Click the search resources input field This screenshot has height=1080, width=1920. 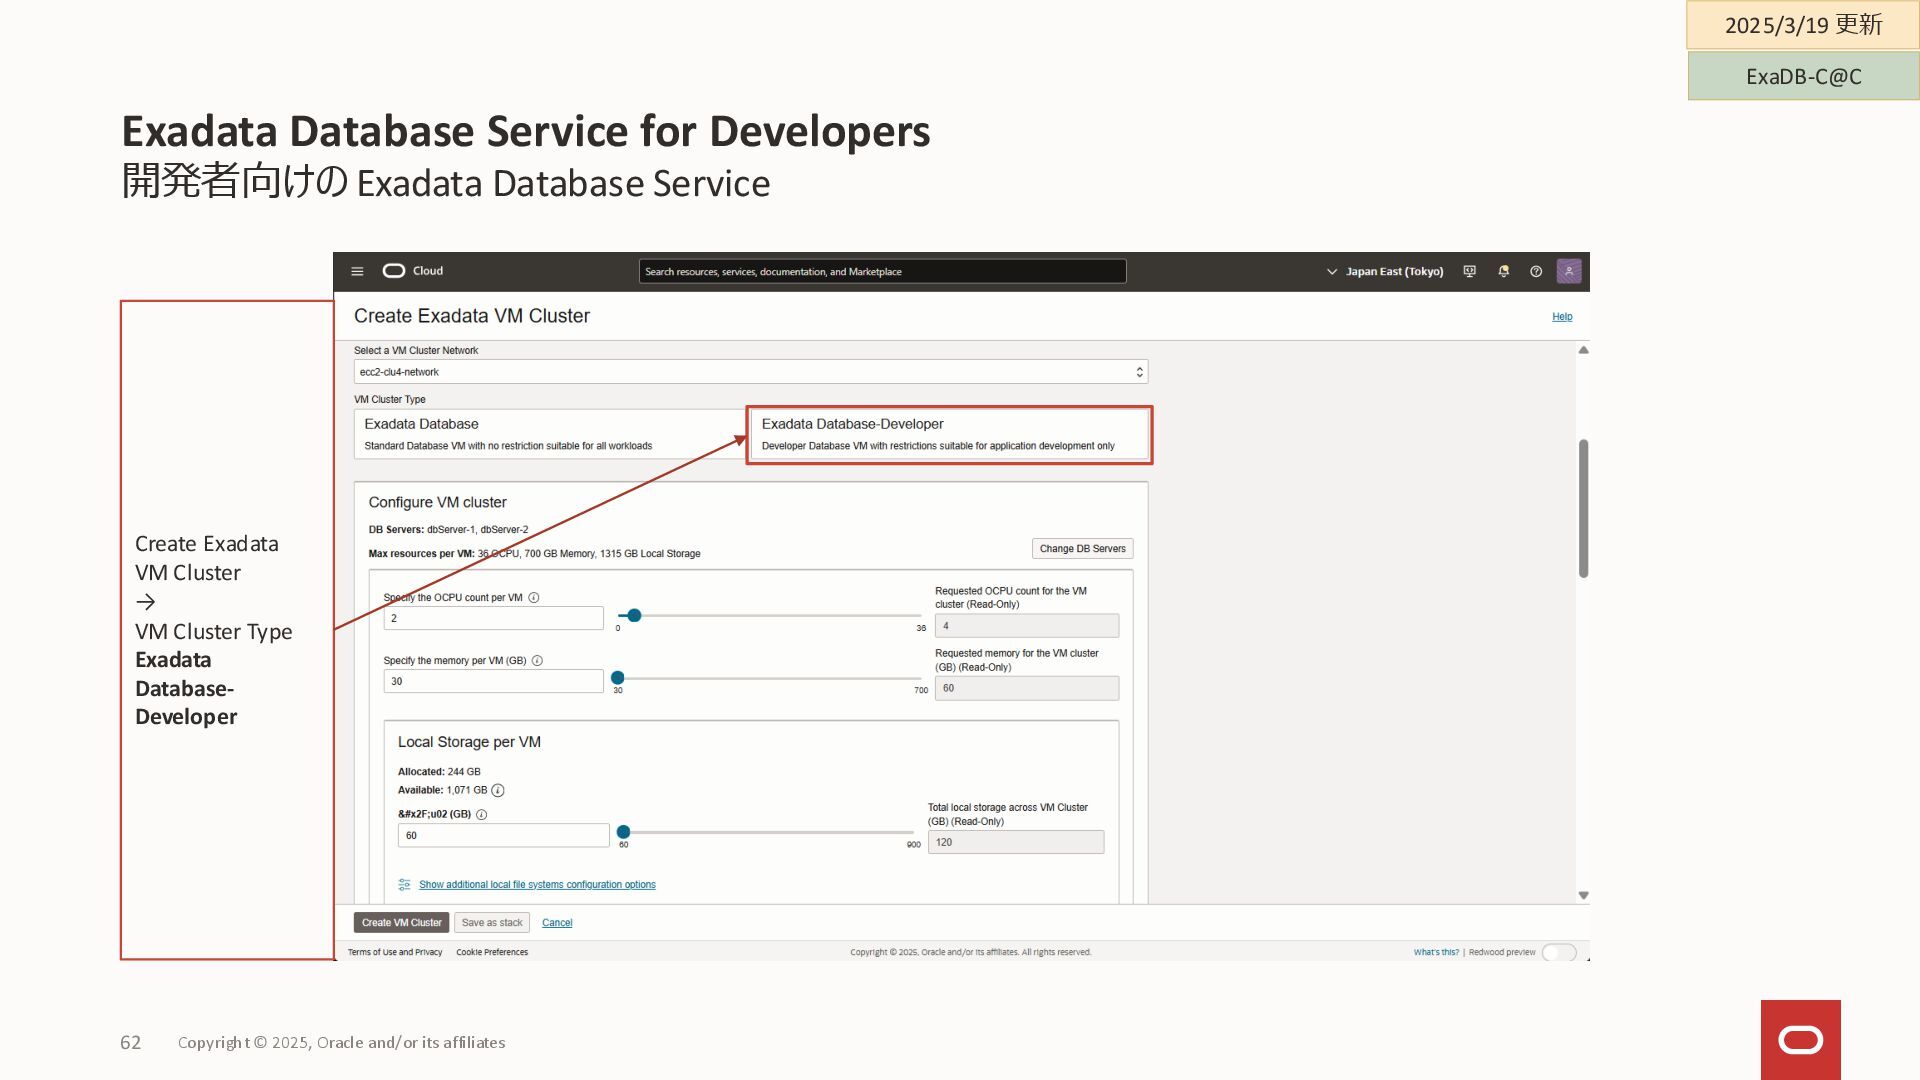coord(882,271)
